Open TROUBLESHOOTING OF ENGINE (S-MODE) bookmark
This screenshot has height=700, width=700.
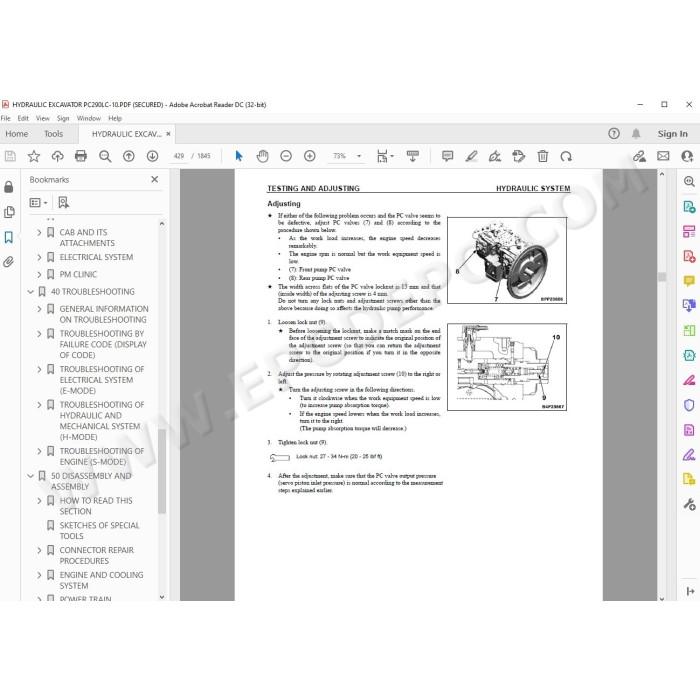point(102,456)
